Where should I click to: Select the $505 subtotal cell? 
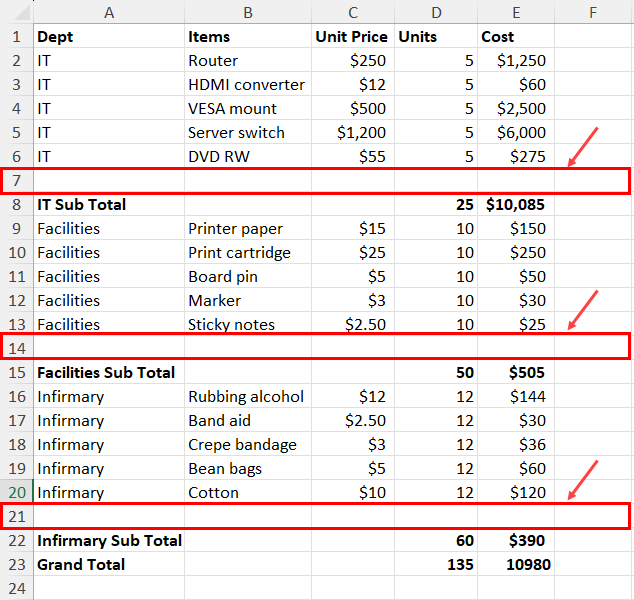[516, 373]
